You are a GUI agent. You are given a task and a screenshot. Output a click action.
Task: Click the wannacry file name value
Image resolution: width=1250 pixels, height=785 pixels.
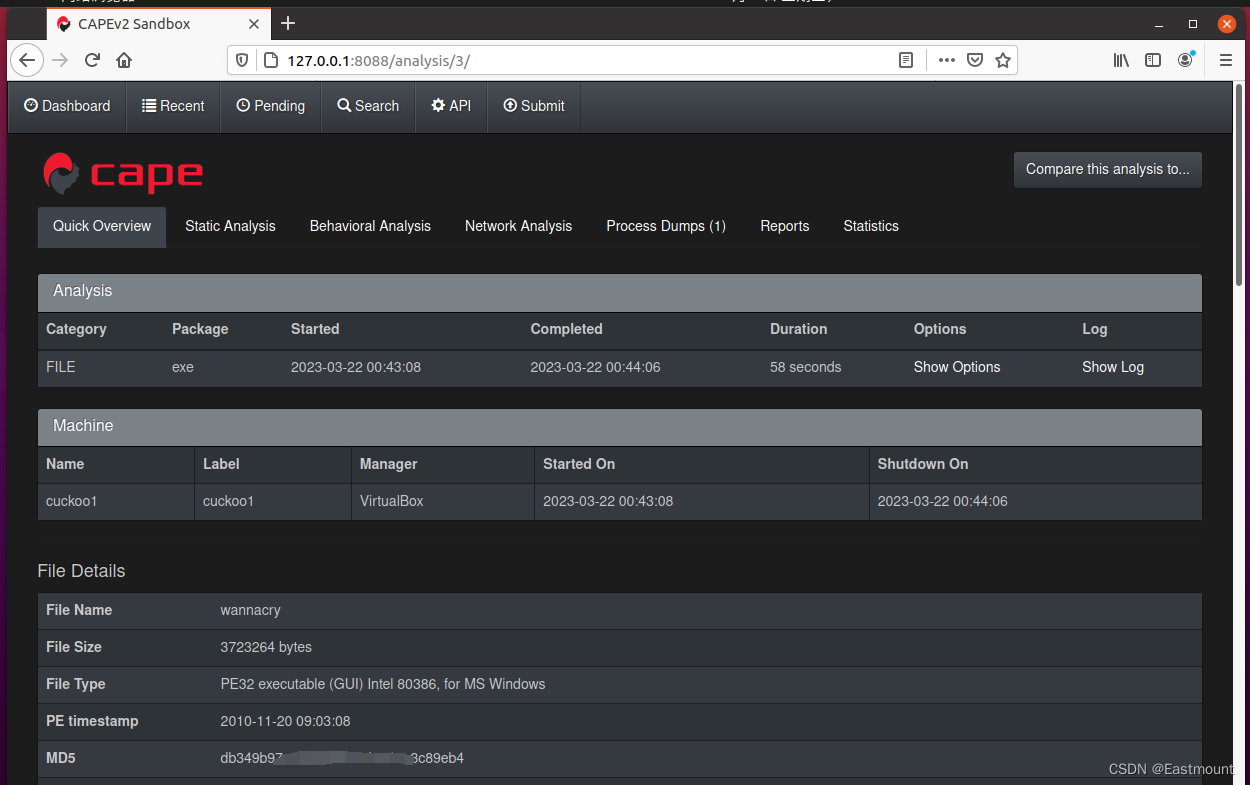tap(251, 610)
